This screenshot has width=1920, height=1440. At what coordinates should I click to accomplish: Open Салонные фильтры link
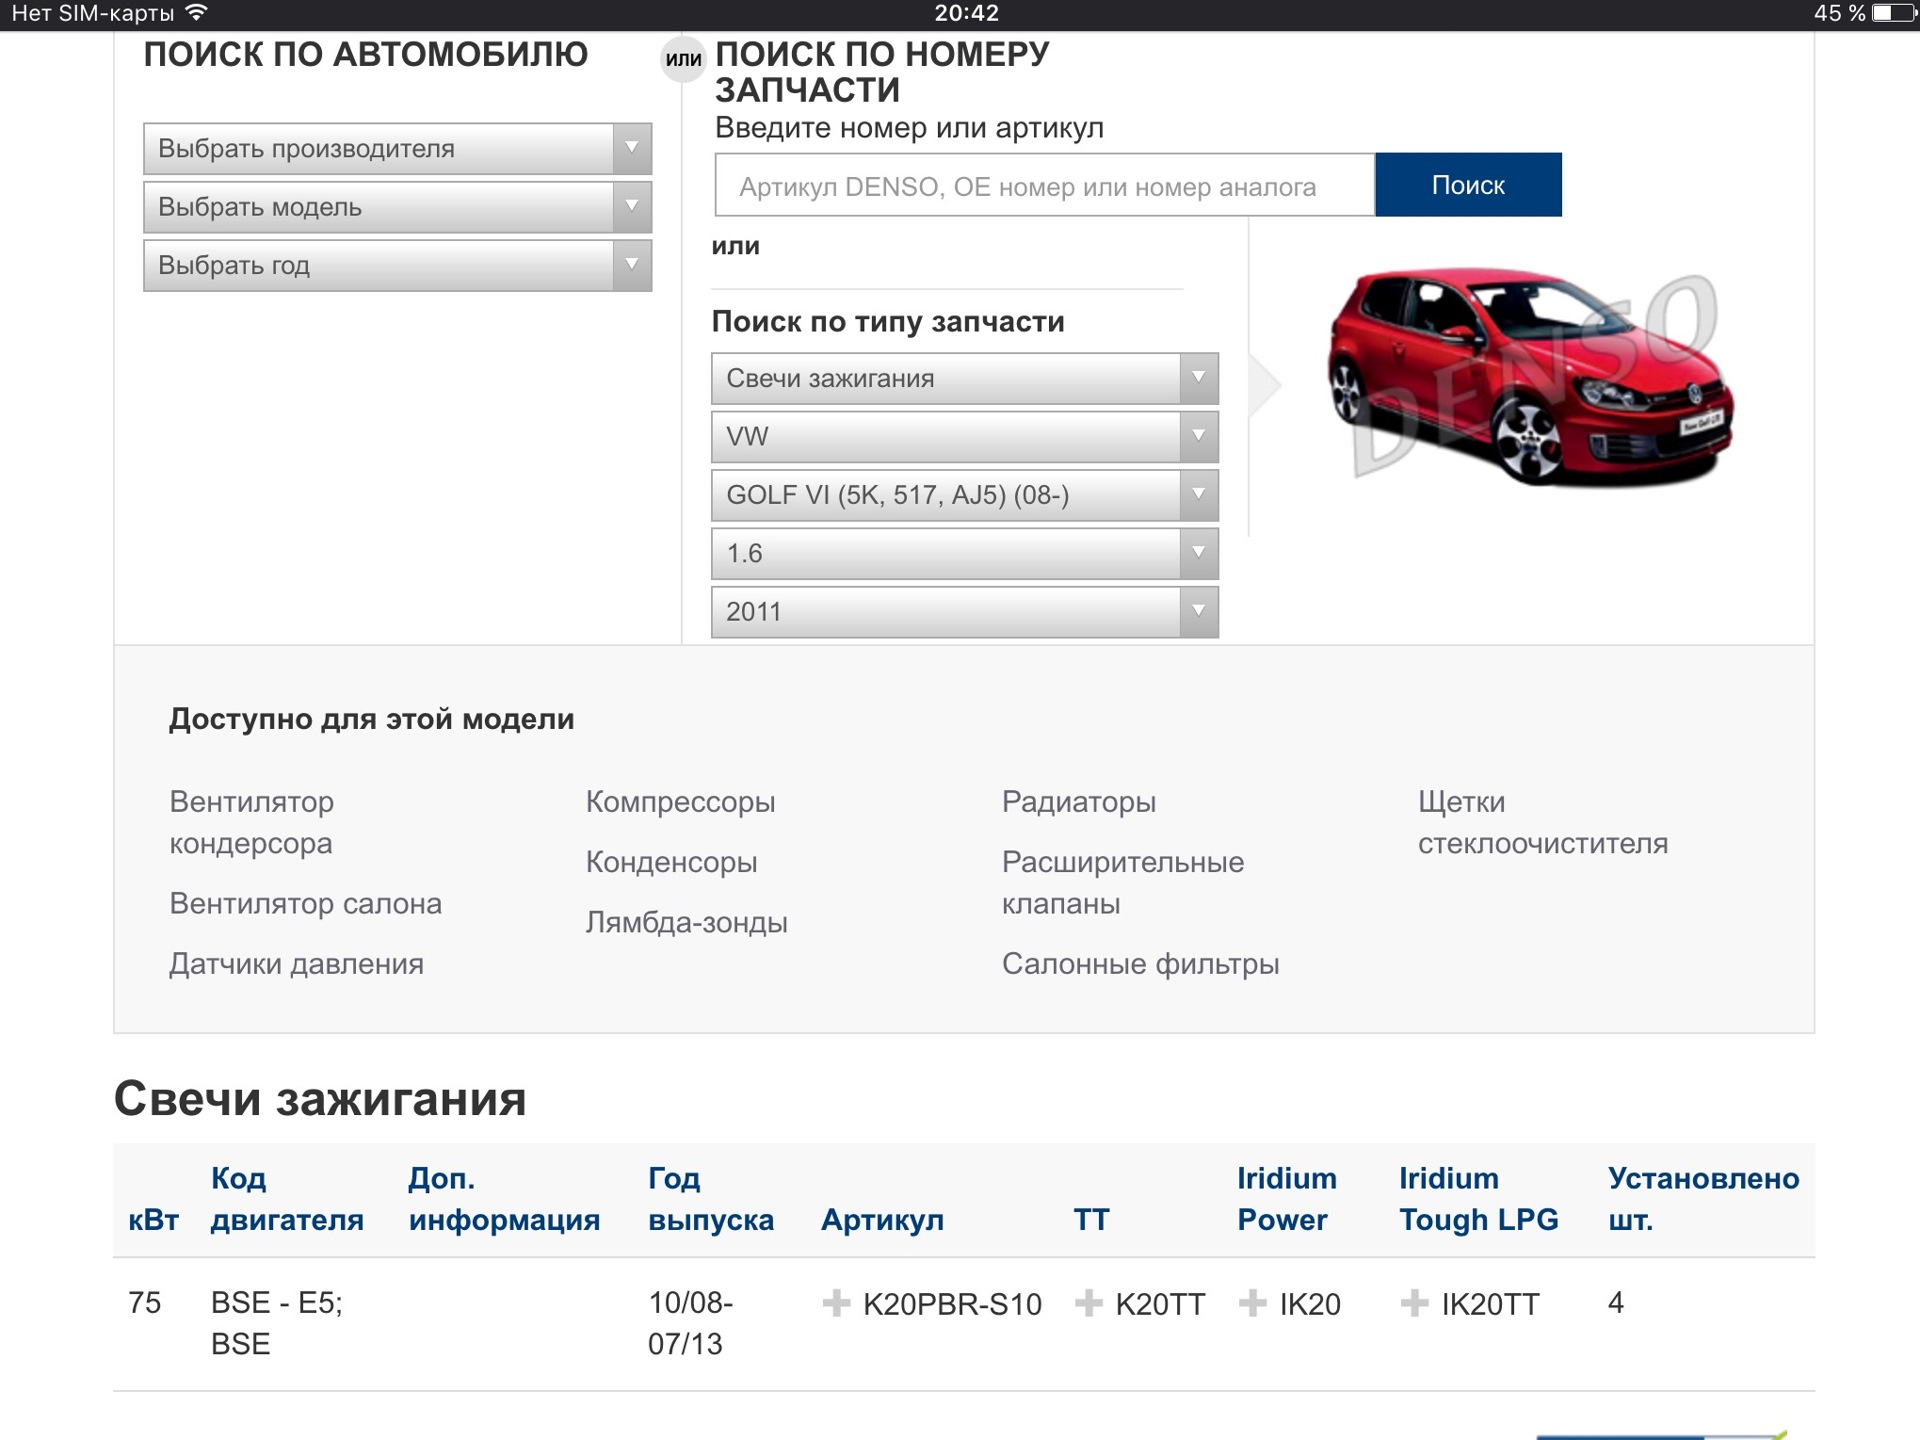coord(1140,964)
